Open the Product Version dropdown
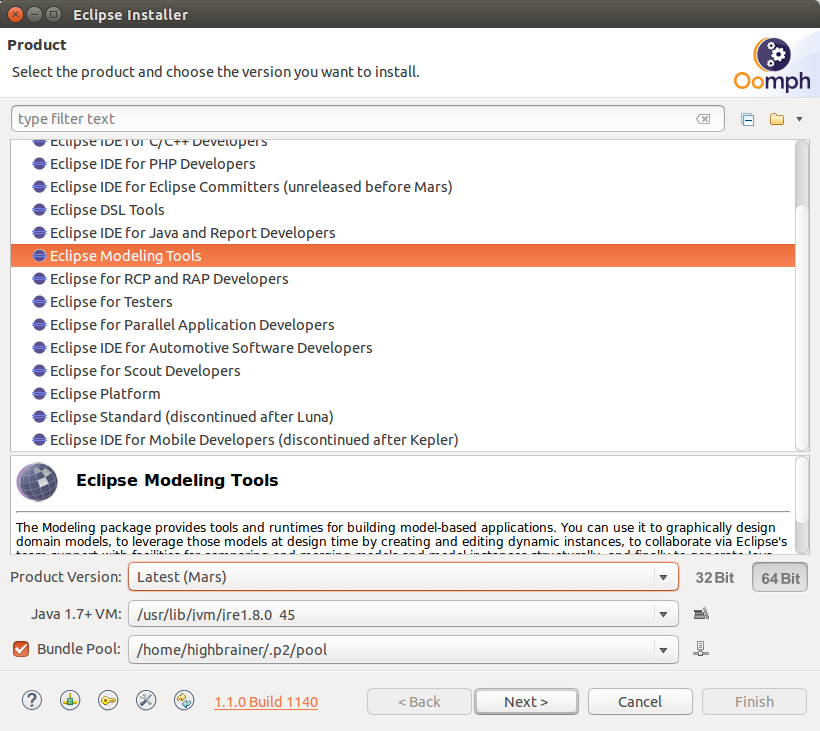Viewport: 820px width, 731px height. pos(403,577)
